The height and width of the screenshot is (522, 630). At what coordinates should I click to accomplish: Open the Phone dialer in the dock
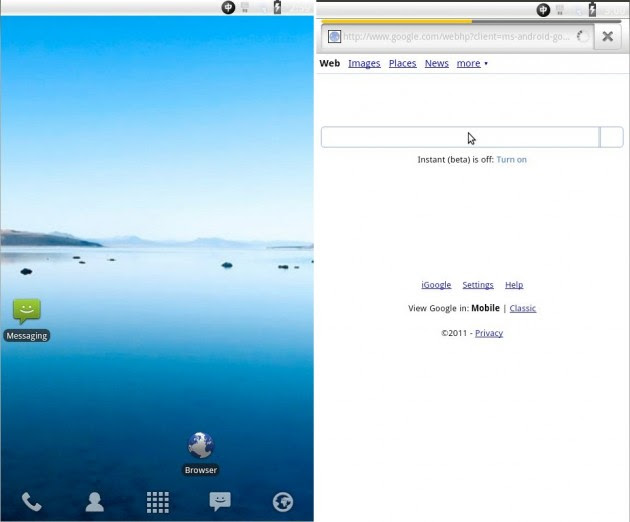coord(32,502)
